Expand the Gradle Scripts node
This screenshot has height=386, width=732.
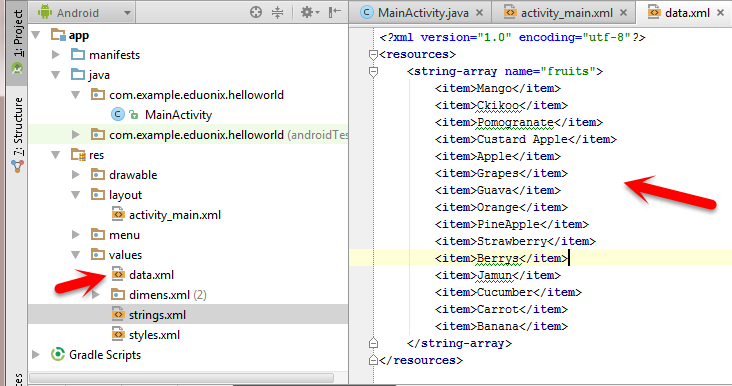(x=36, y=354)
